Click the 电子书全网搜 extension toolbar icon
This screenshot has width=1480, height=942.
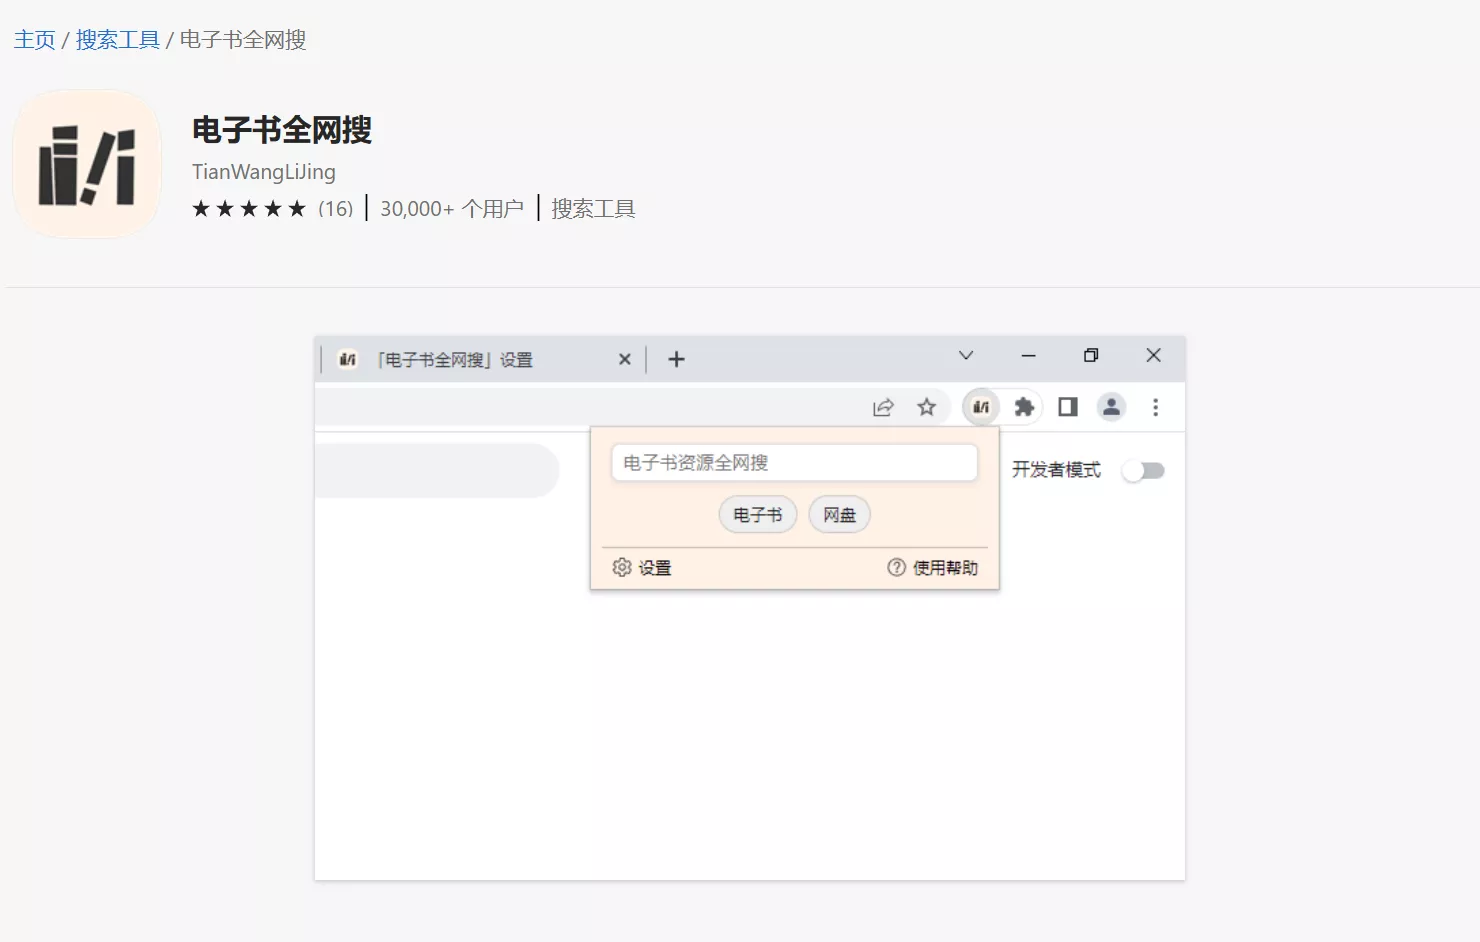click(981, 407)
